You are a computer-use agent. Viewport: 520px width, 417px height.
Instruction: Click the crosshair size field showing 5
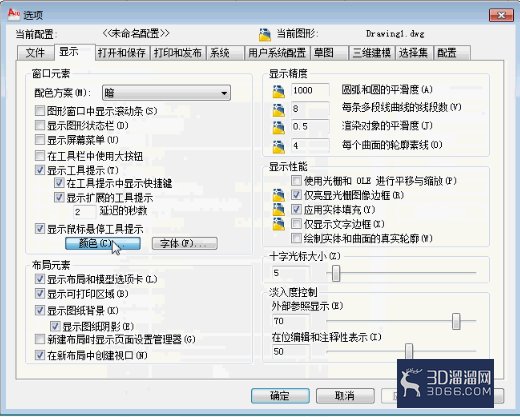coord(290,273)
